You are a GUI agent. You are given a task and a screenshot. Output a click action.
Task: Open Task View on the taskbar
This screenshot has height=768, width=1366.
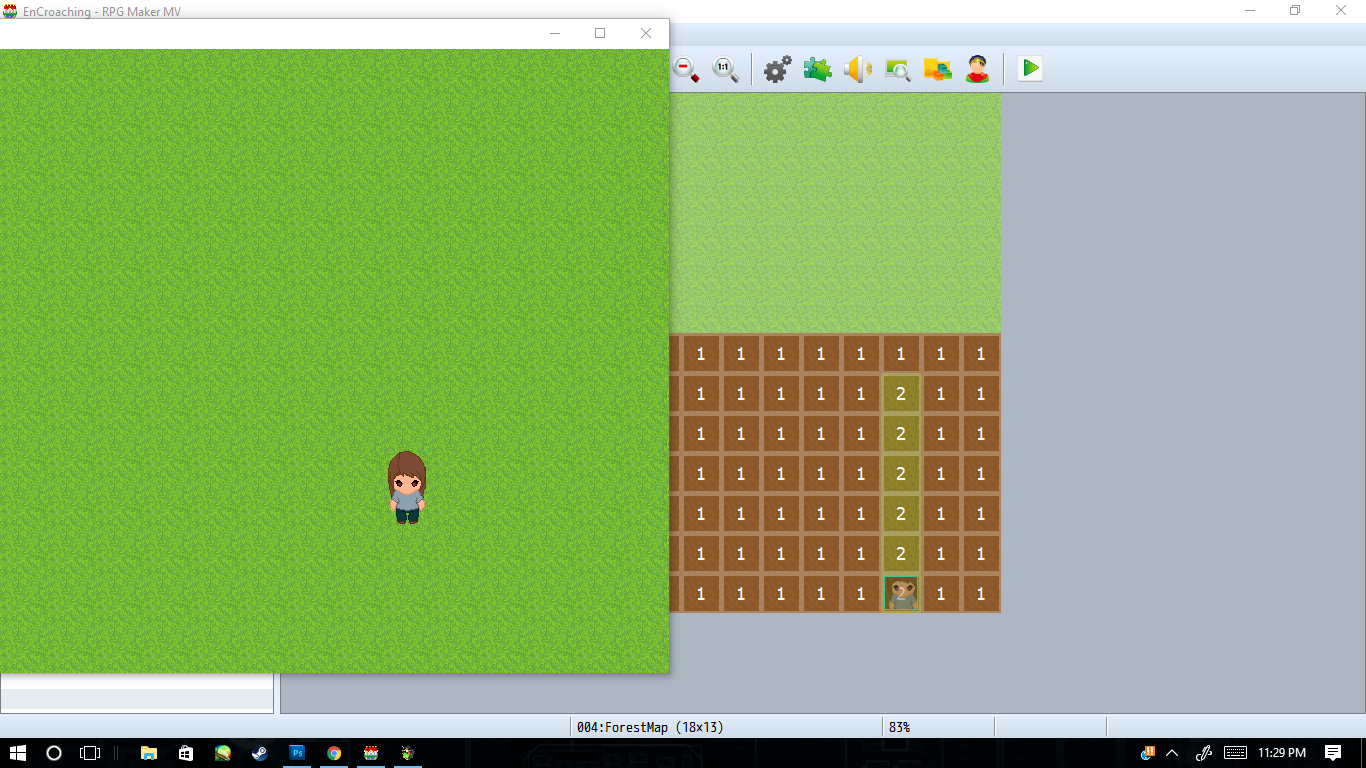pyautogui.click(x=90, y=753)
